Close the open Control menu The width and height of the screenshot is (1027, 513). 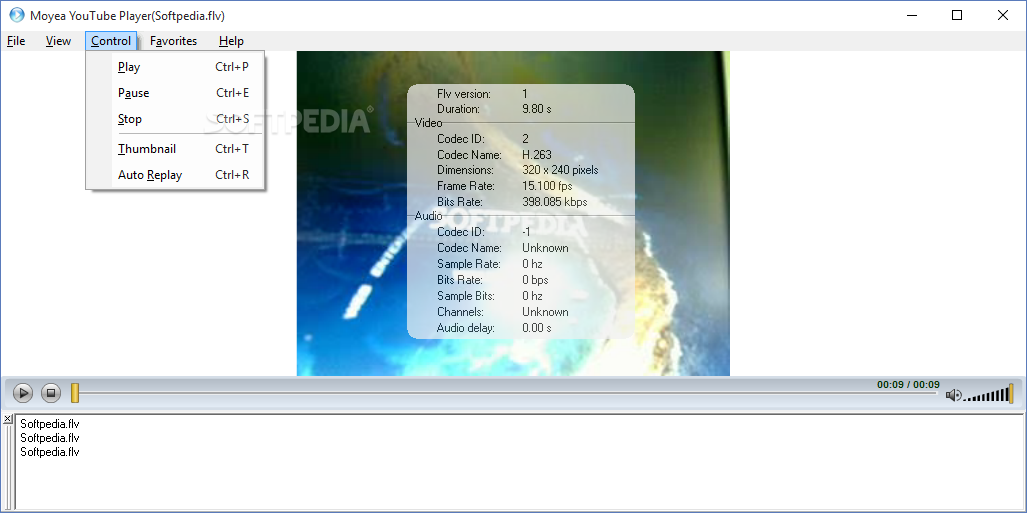point(111,41)
